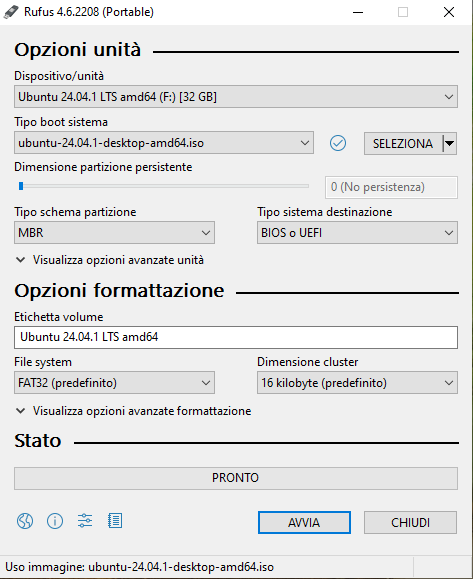Open the Dispositivo/unità drive dropdown

(236, 97)
